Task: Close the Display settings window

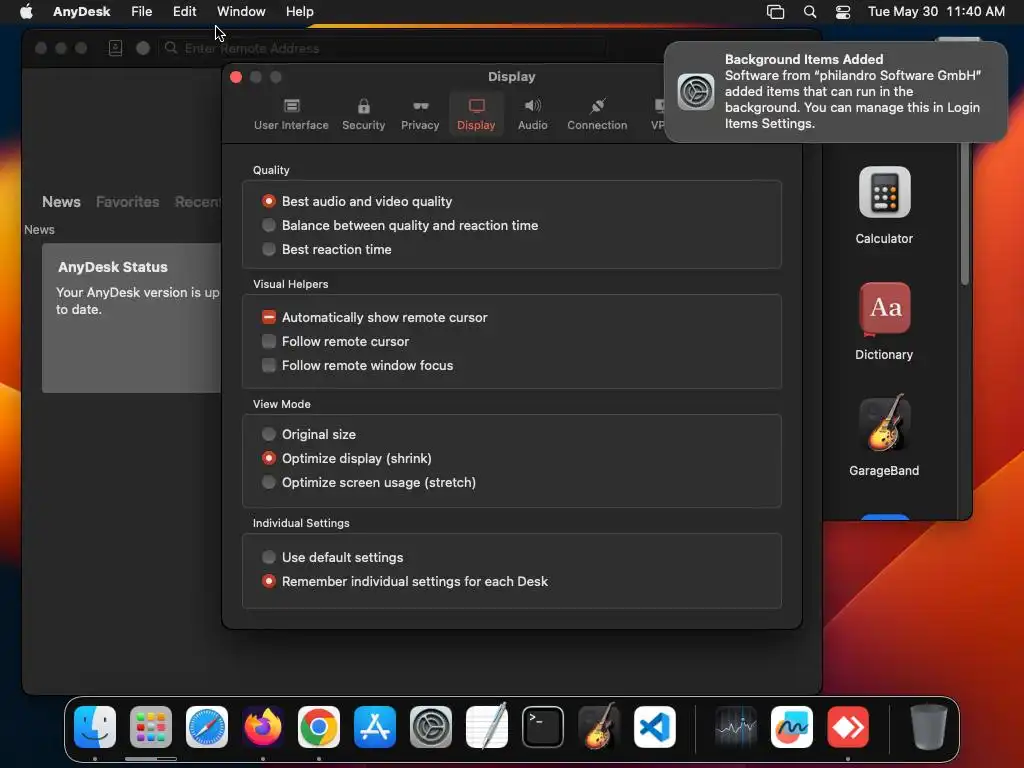Action: (236, 77)
